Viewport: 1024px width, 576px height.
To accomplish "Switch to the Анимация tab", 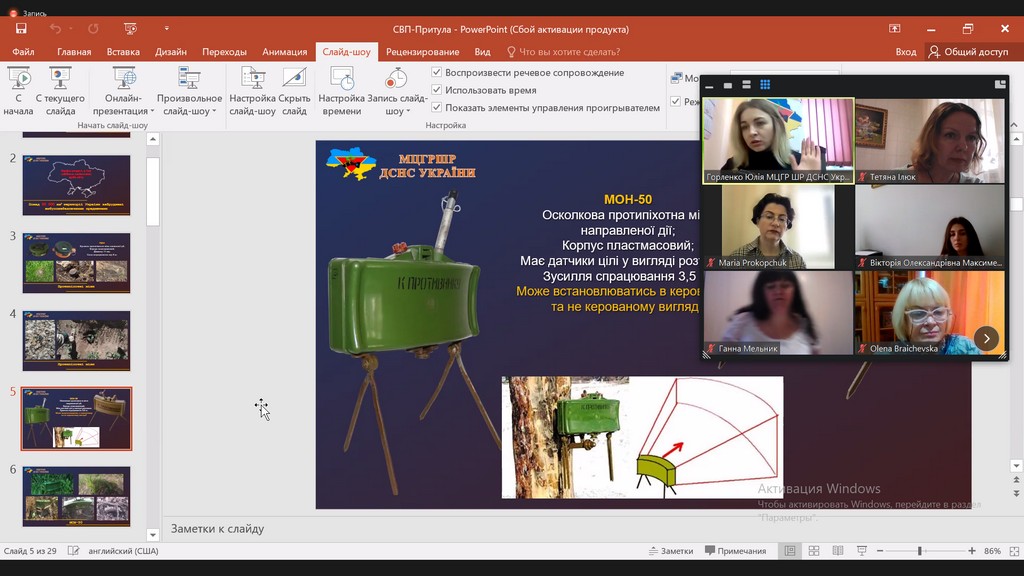I will point(284,52).
